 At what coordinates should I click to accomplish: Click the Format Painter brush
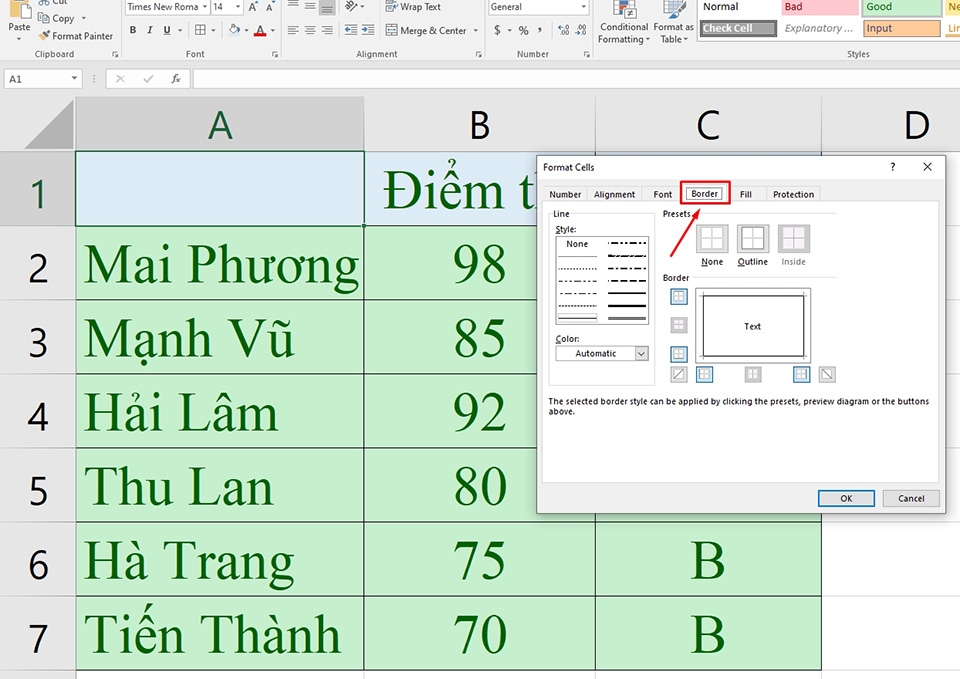pyautogui.click(x=44, y=36)
